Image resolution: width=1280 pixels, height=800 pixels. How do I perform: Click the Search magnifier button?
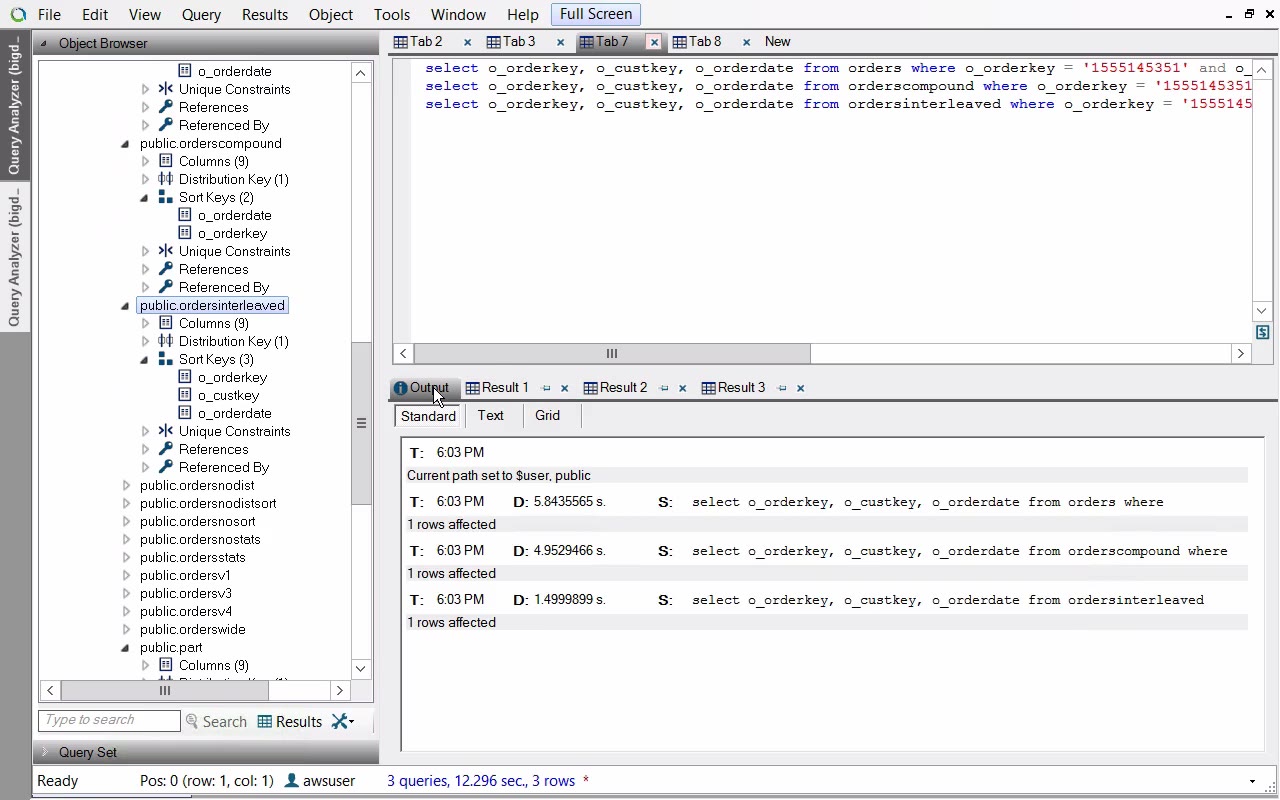tap(216, 721)
